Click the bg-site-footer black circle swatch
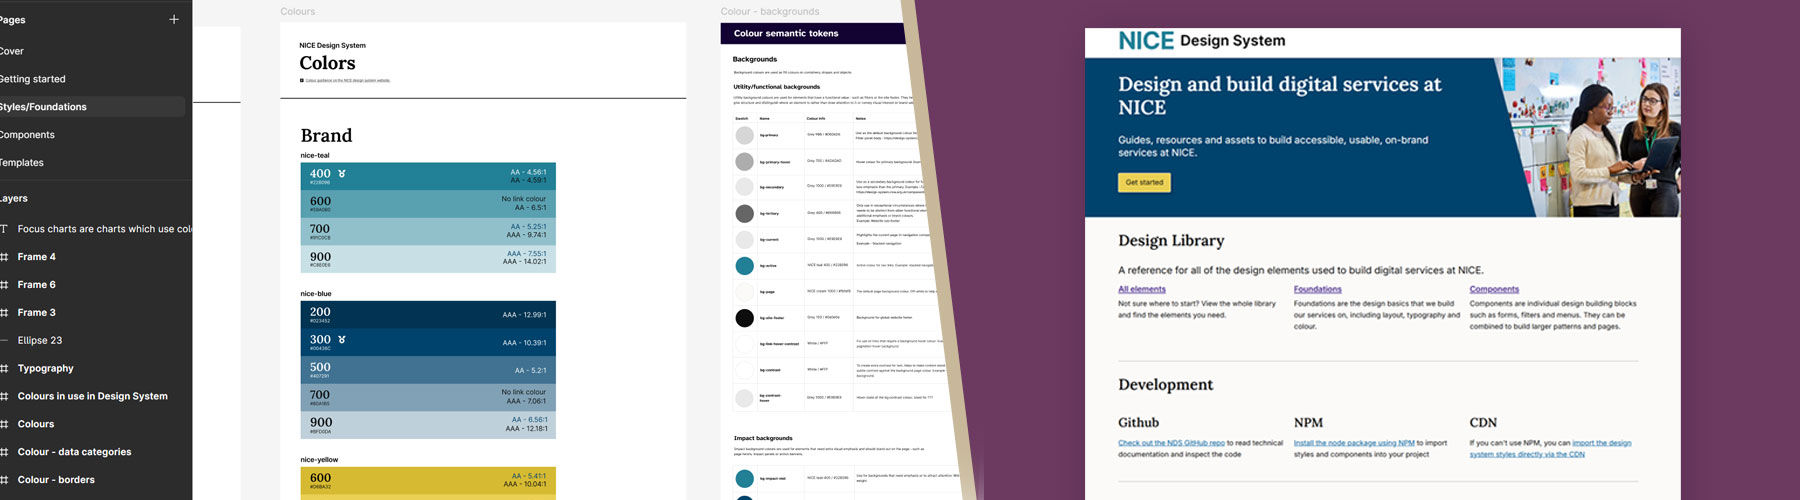1800x500 pixels. (x=745, y=318)
